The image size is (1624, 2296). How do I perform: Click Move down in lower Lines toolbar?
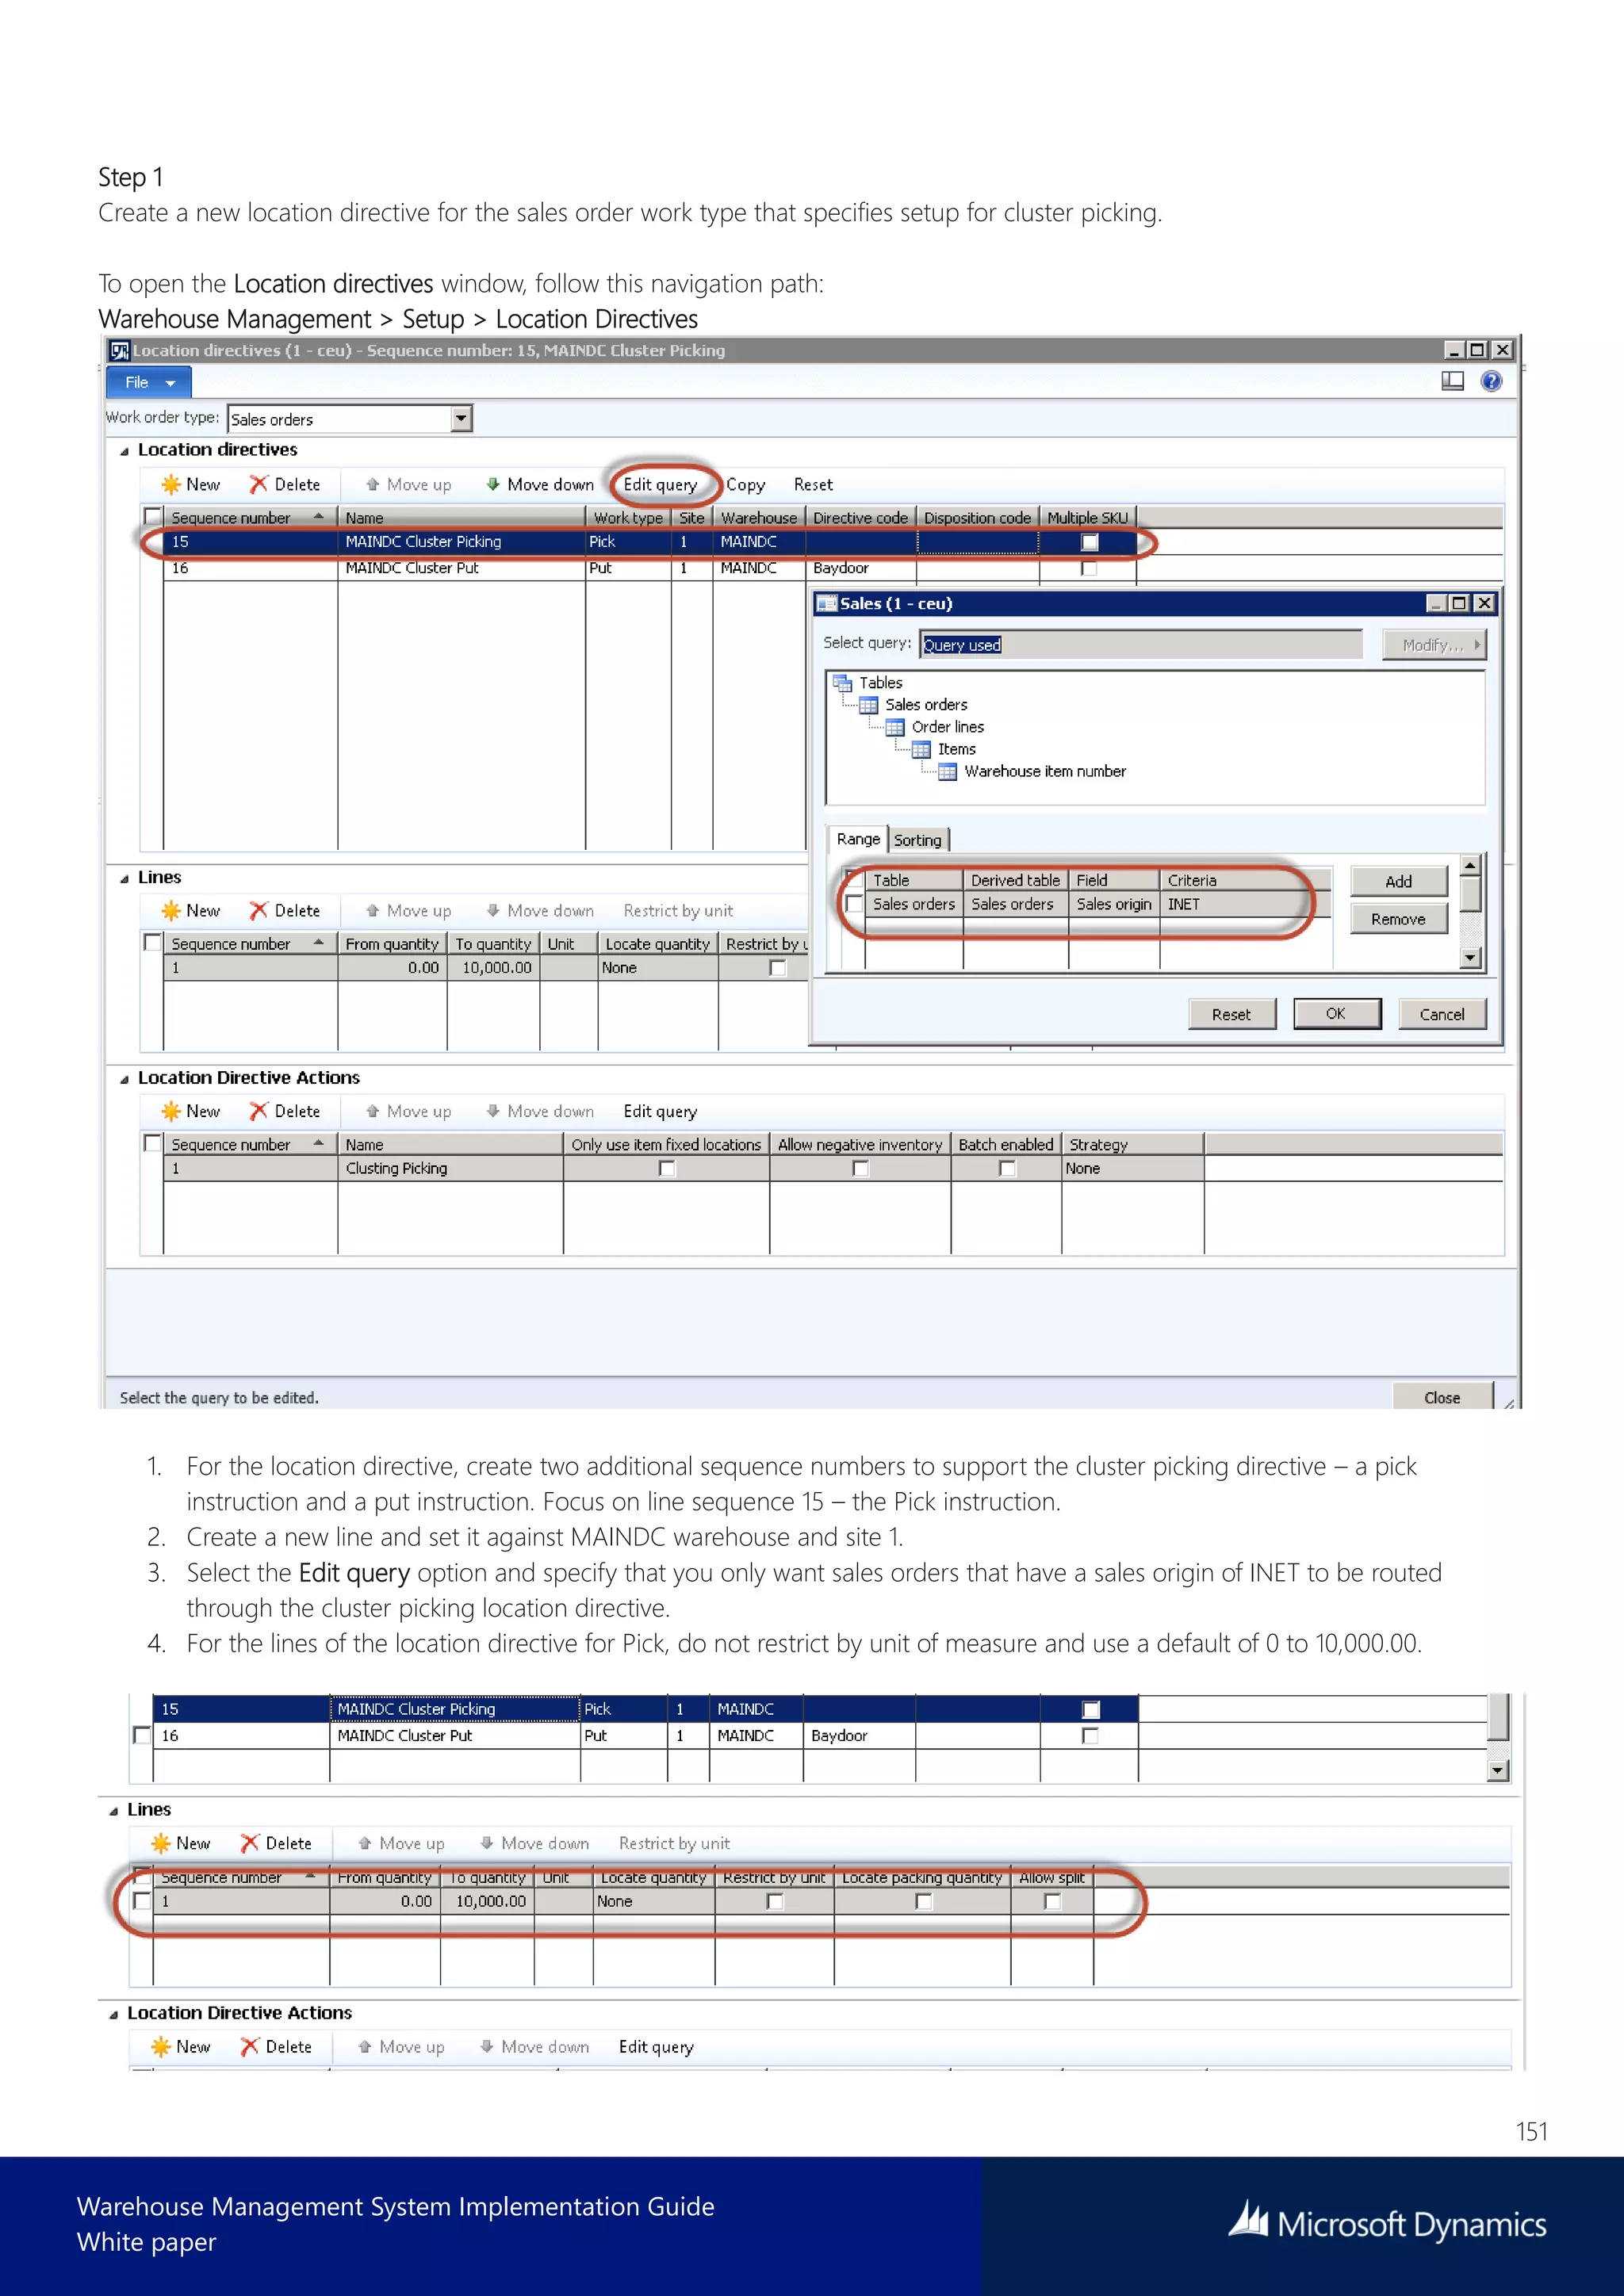[535, 1843]
